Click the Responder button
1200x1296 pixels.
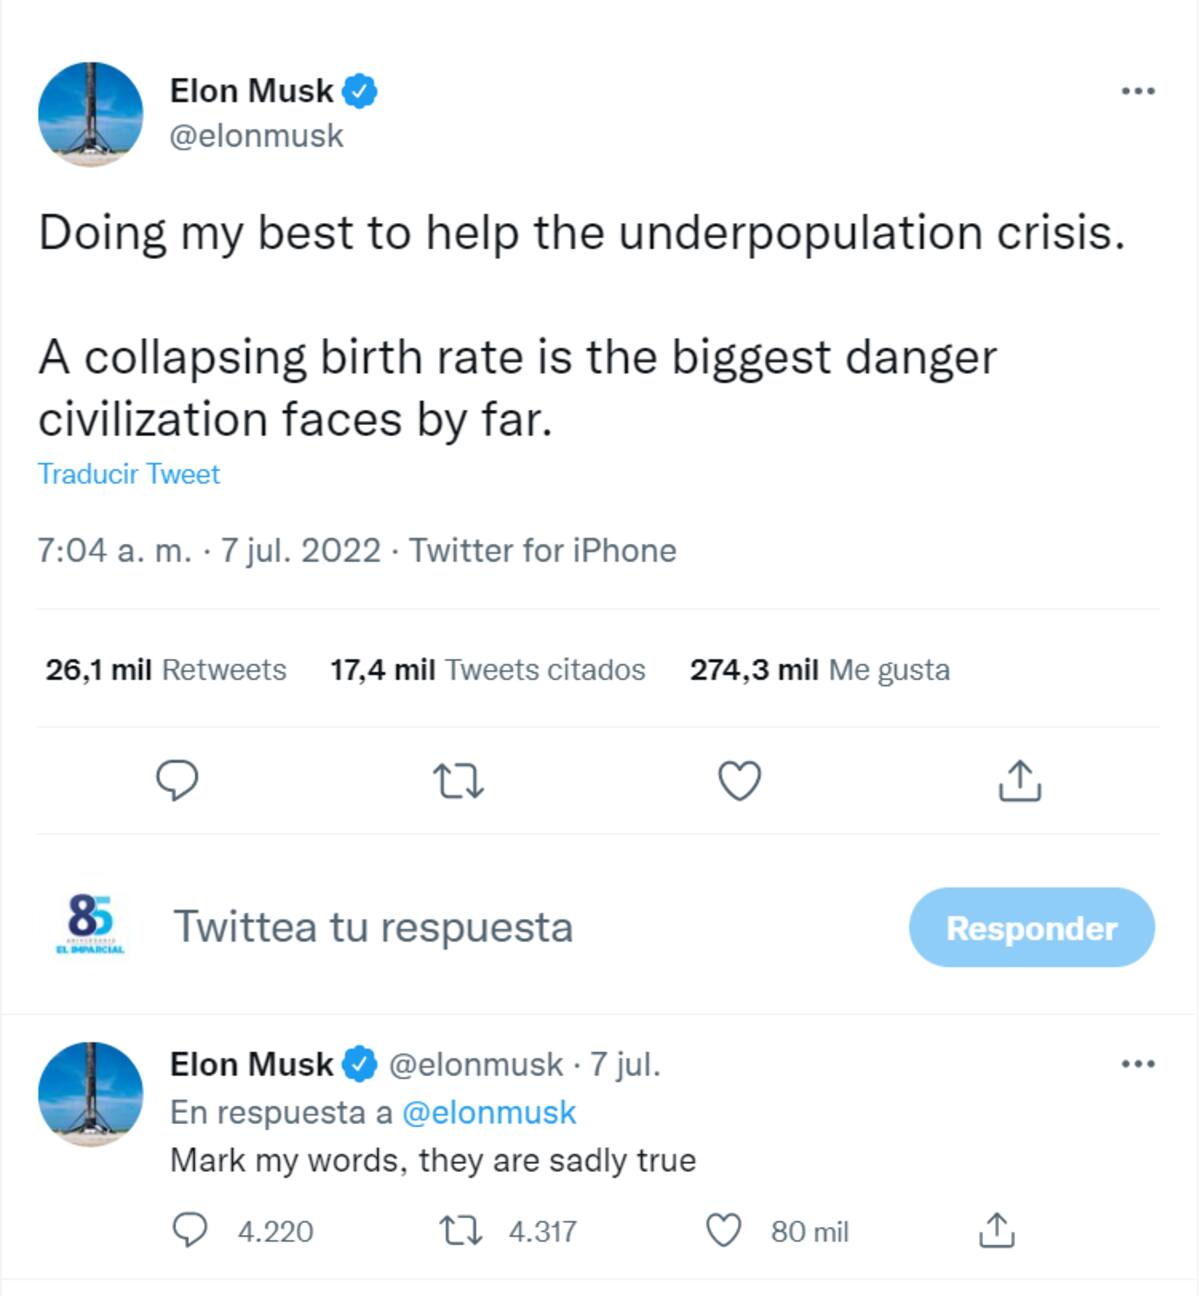pyautogui.click(x=1032, y=927)
